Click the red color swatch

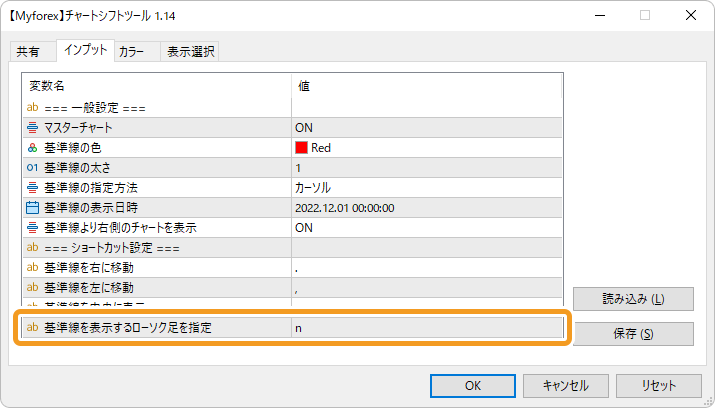click(x=301, y=148)
